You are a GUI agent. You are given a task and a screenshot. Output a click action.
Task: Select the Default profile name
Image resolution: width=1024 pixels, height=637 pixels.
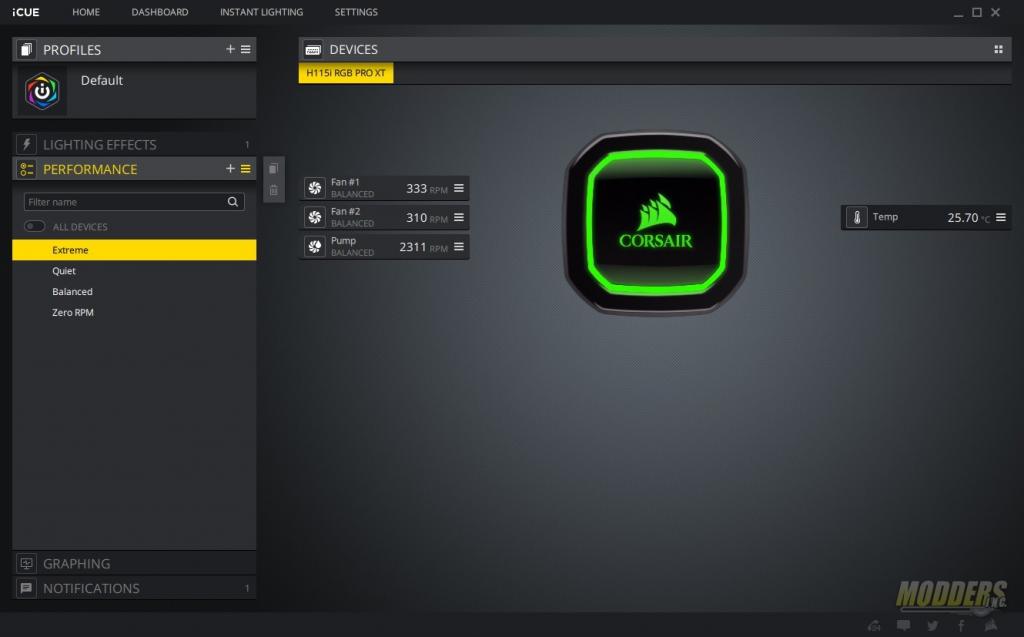coord(102,80)
